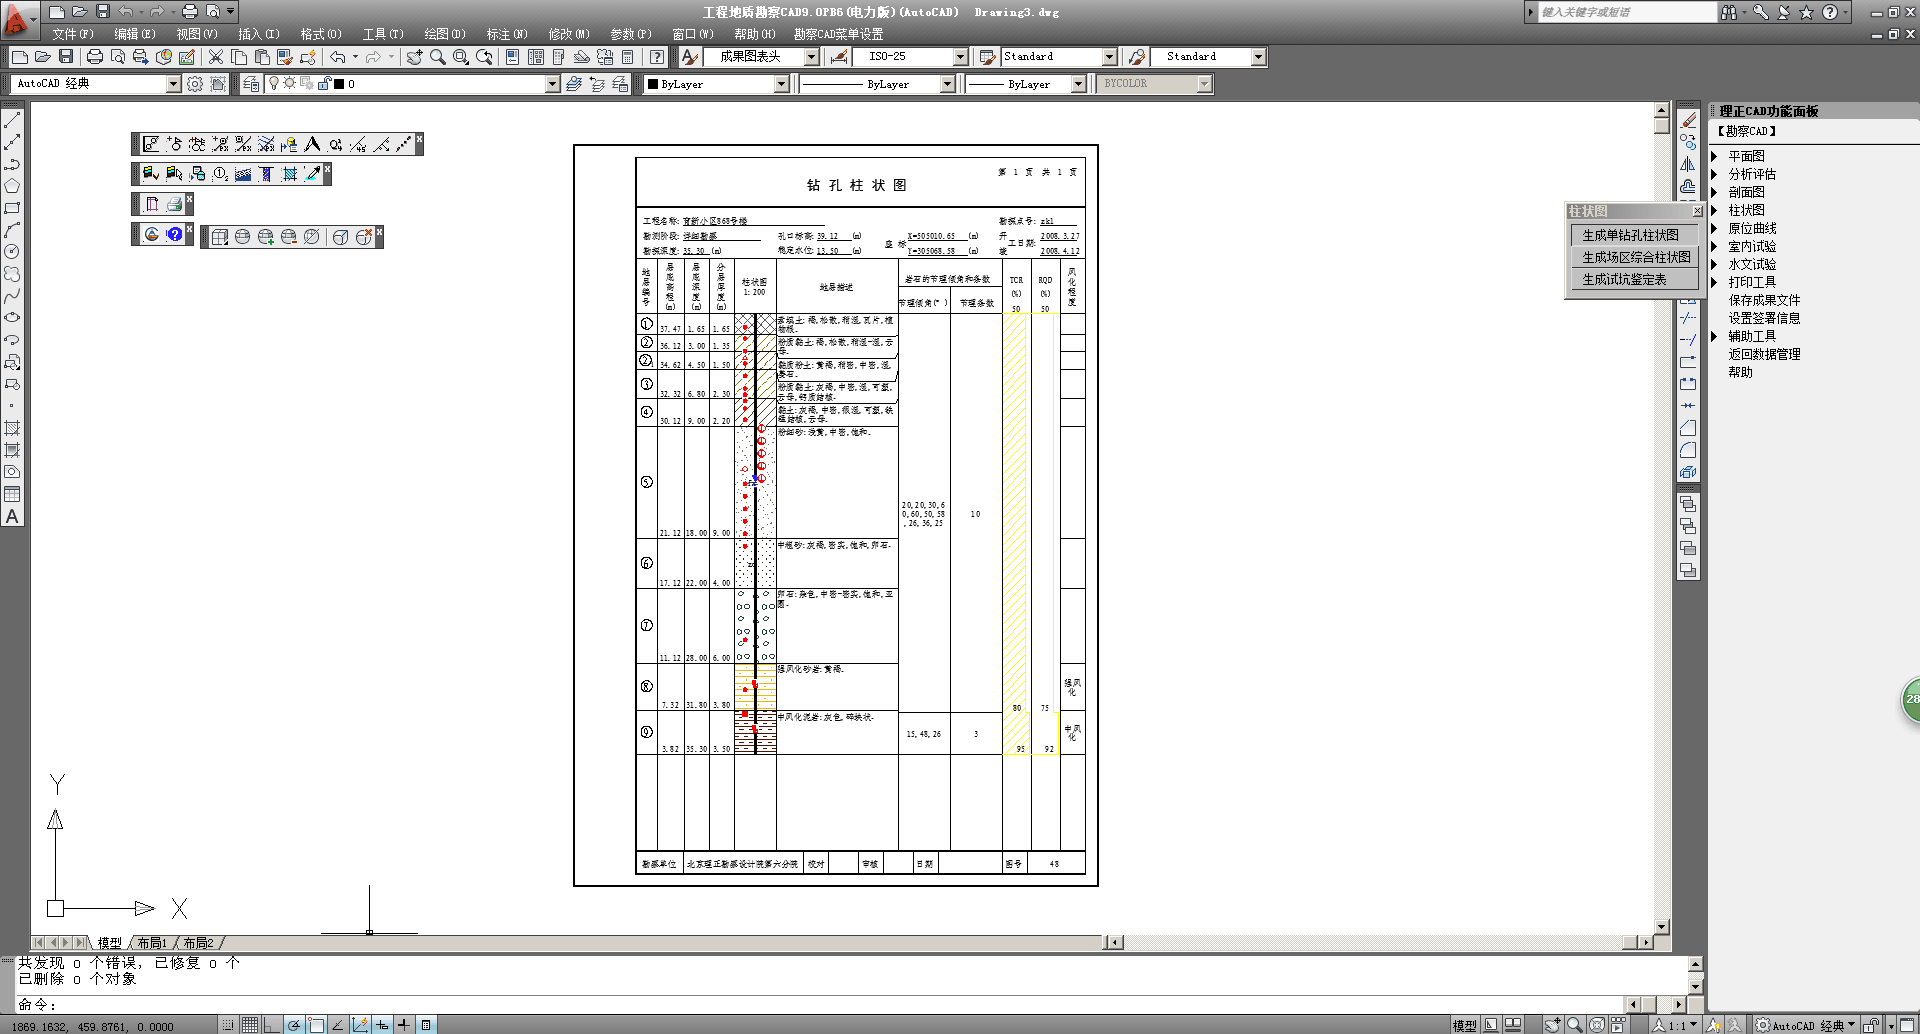Toggle grid display in status bar
Viewport: 1920px width, 1034px height.
(x=250, y=1025)
